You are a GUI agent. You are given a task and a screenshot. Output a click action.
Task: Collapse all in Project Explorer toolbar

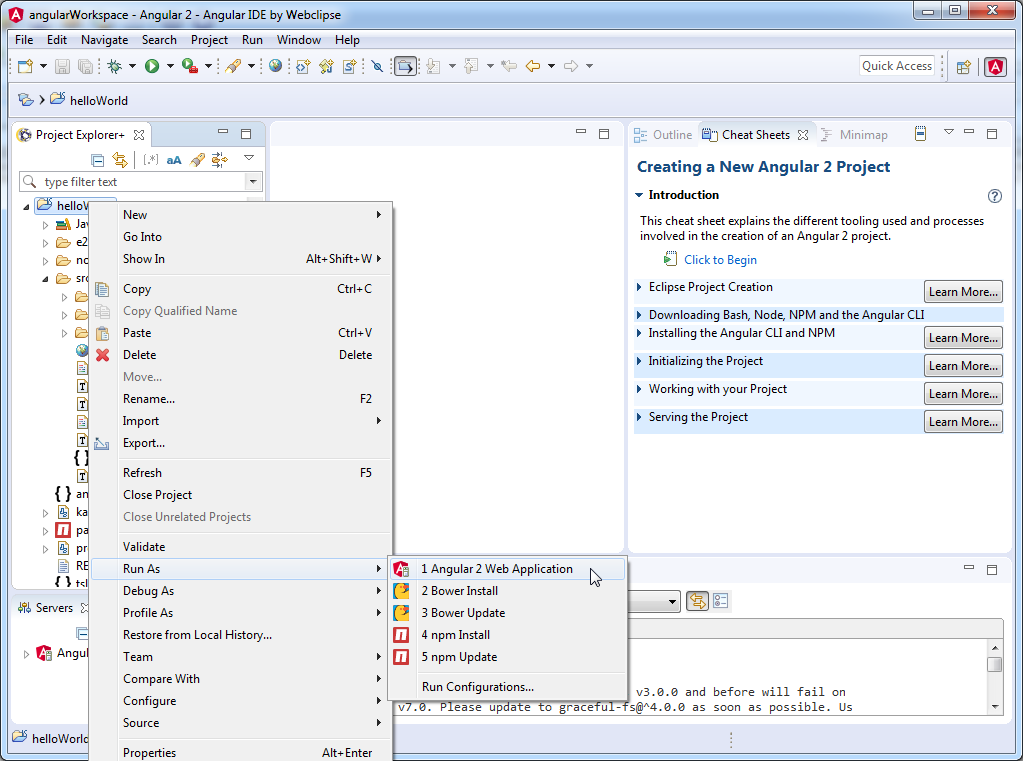(x=98, y=160)
